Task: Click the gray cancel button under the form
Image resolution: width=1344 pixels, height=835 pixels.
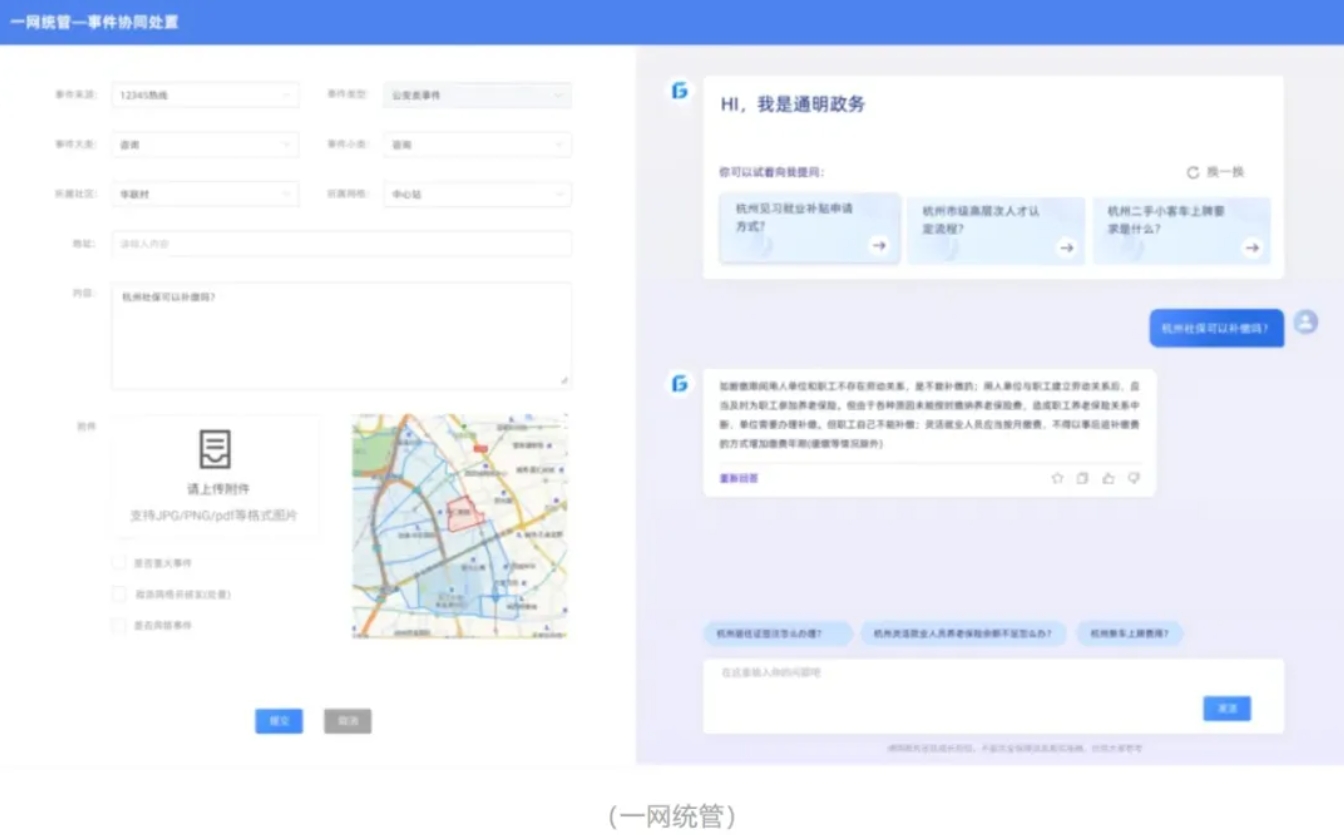Action: click(x=347, y=721)
